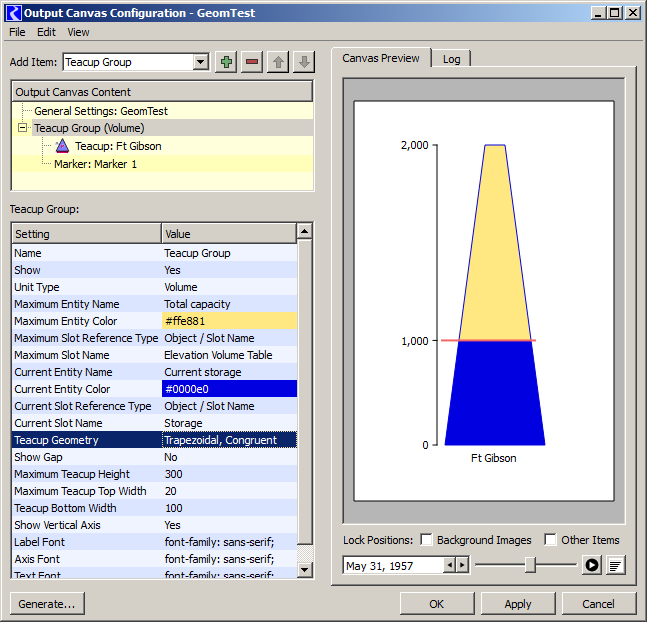Open the Edit menu
Image resolution: width=647 pixels, height=622 pixels.
pos(46,32)
